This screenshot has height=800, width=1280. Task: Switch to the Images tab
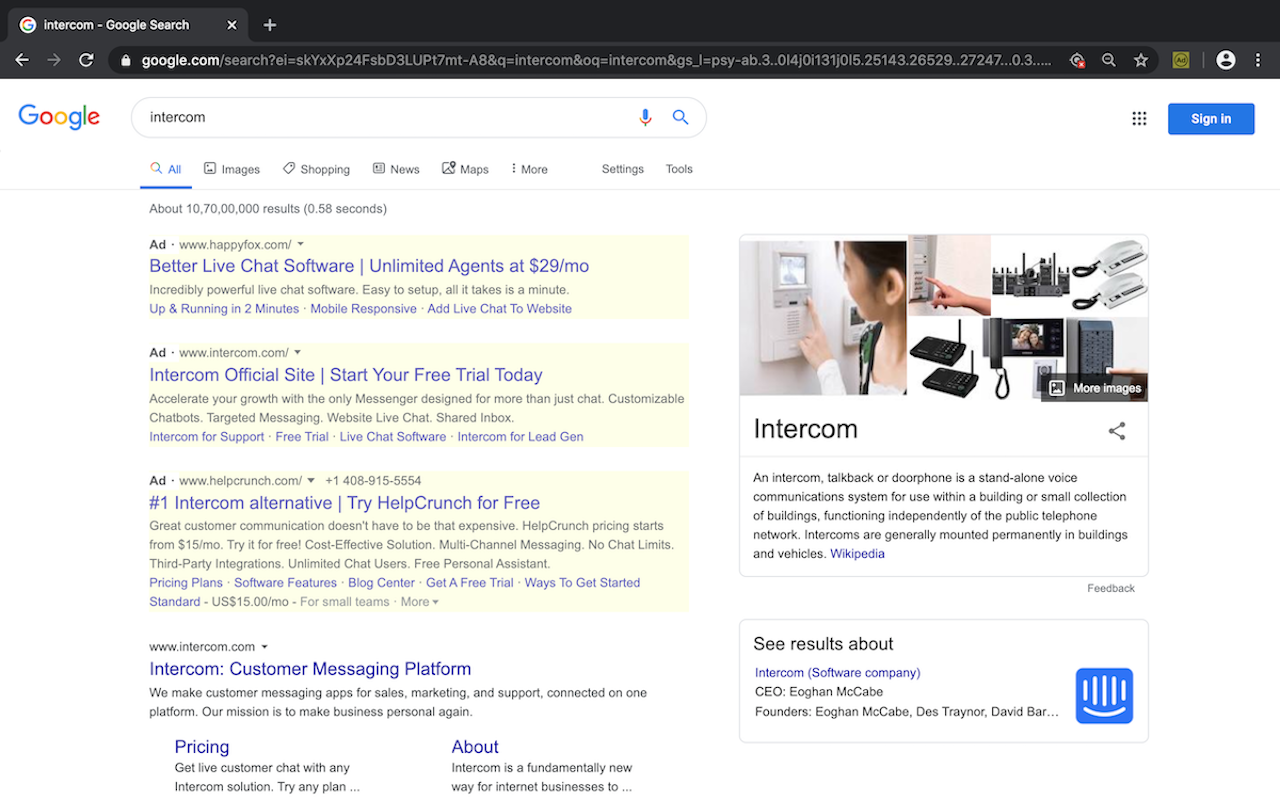(x=232, y=169)
